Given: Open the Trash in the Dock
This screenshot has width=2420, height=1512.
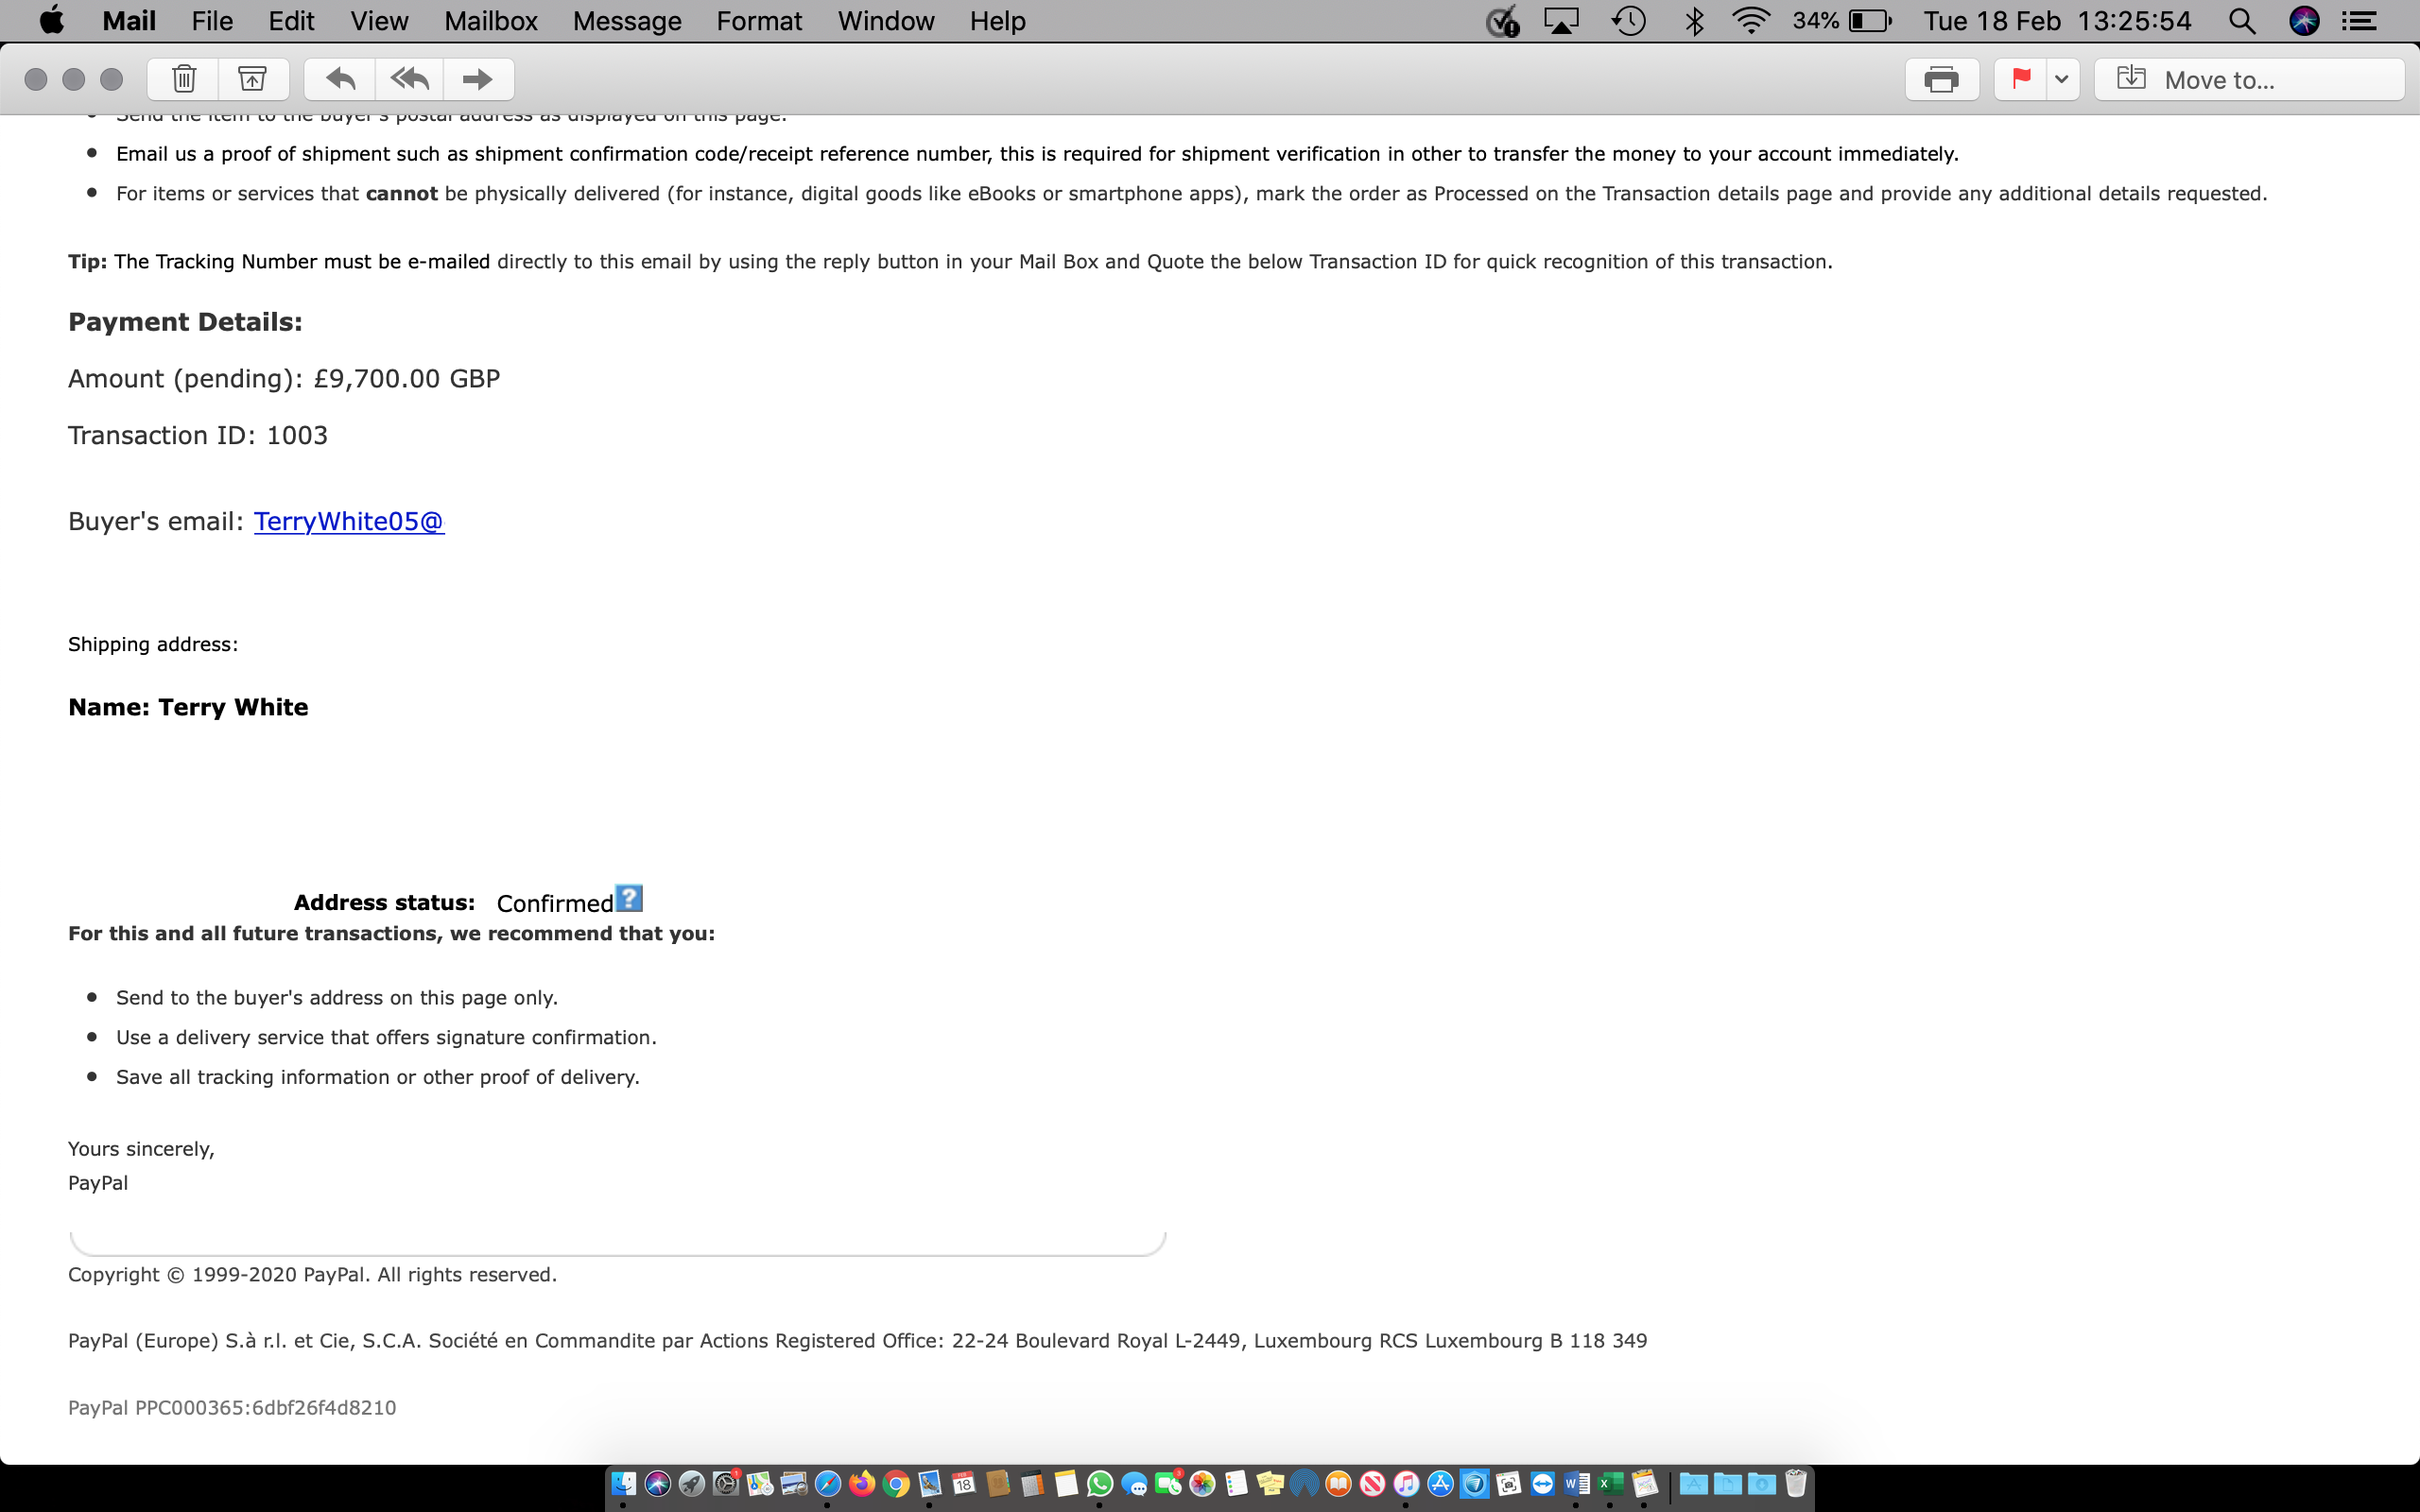Looking at the screenshot, I should pyautogui.click(x=1796, y=1484).
